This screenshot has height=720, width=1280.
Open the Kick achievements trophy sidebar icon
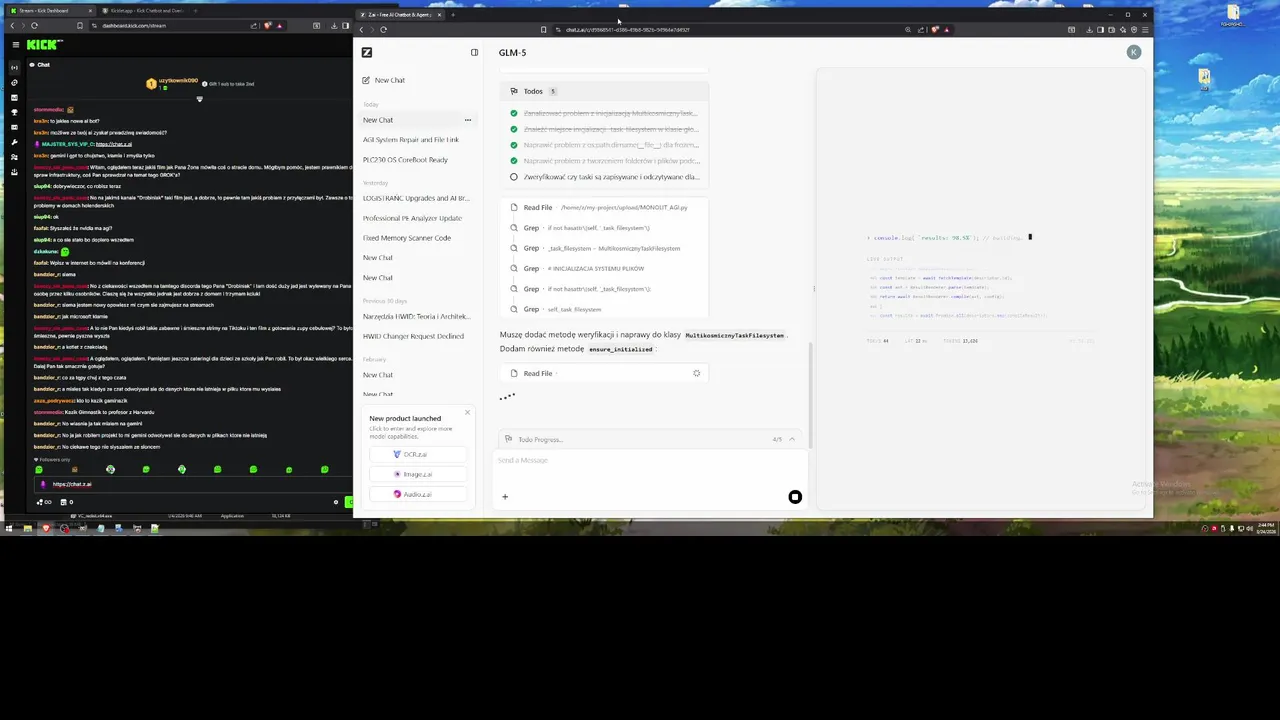click(x=14, y=112)
